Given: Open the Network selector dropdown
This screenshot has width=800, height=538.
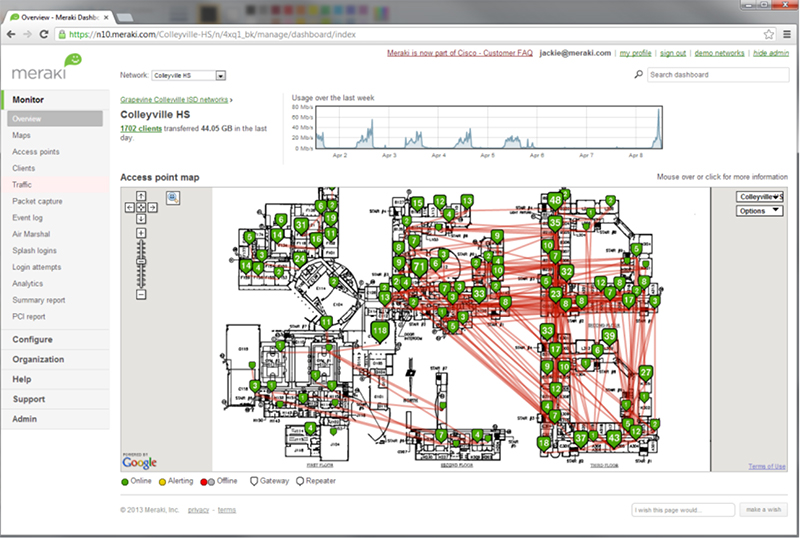Looking at the screenshot, I should 189,76.
